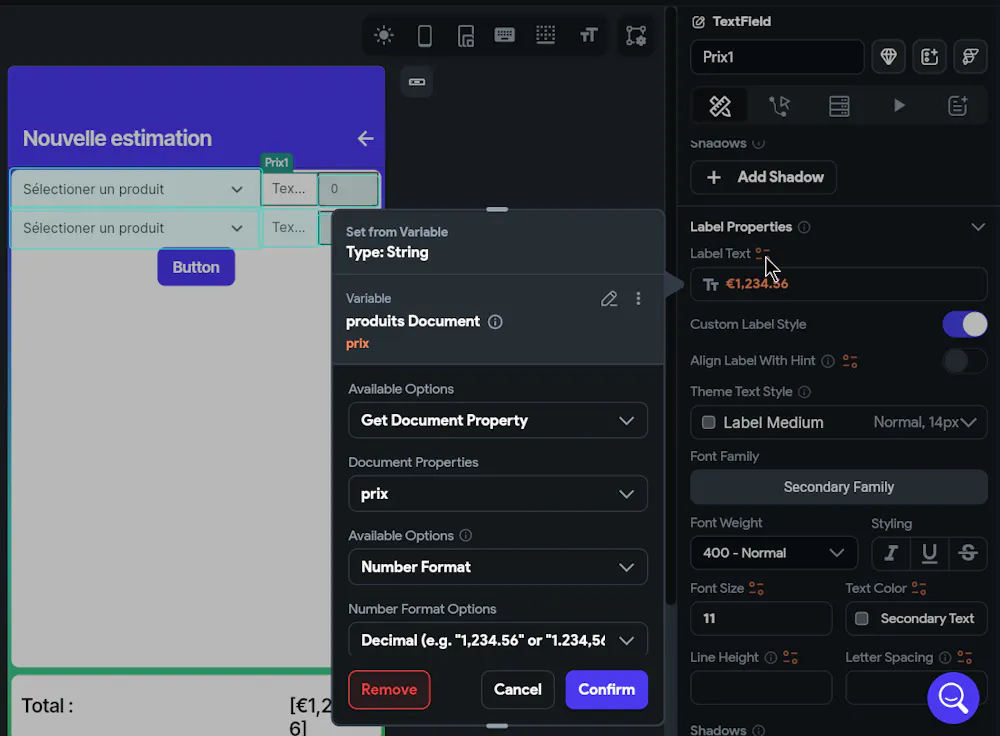Toggle the keyboard preview icon
Screen dimensions: 1000x736
pos(504,34)
